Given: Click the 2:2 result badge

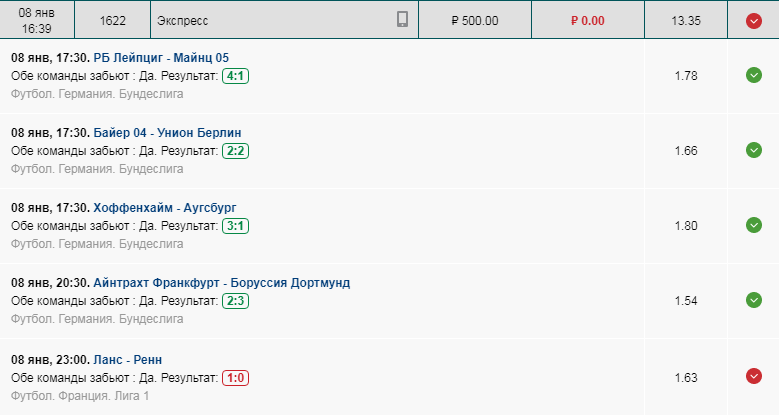Looking at the screenshot, I should pyautogui.click(x=235, y=151).
